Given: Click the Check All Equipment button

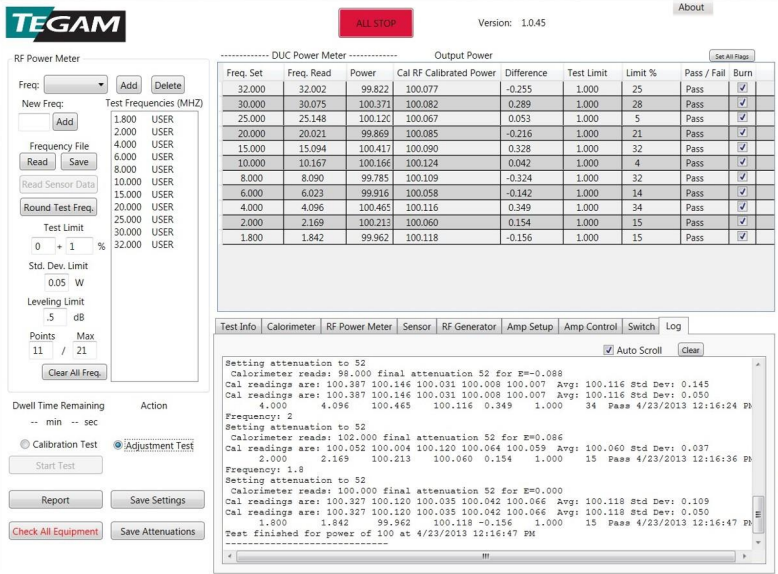Looking at the screenshot, I should point(56,531).
